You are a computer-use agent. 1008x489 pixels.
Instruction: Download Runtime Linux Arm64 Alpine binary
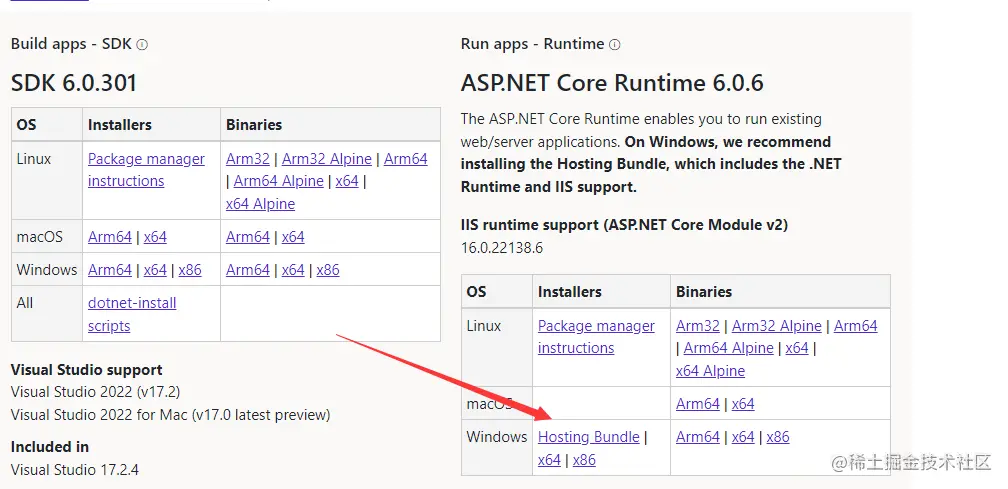[728, 348]
